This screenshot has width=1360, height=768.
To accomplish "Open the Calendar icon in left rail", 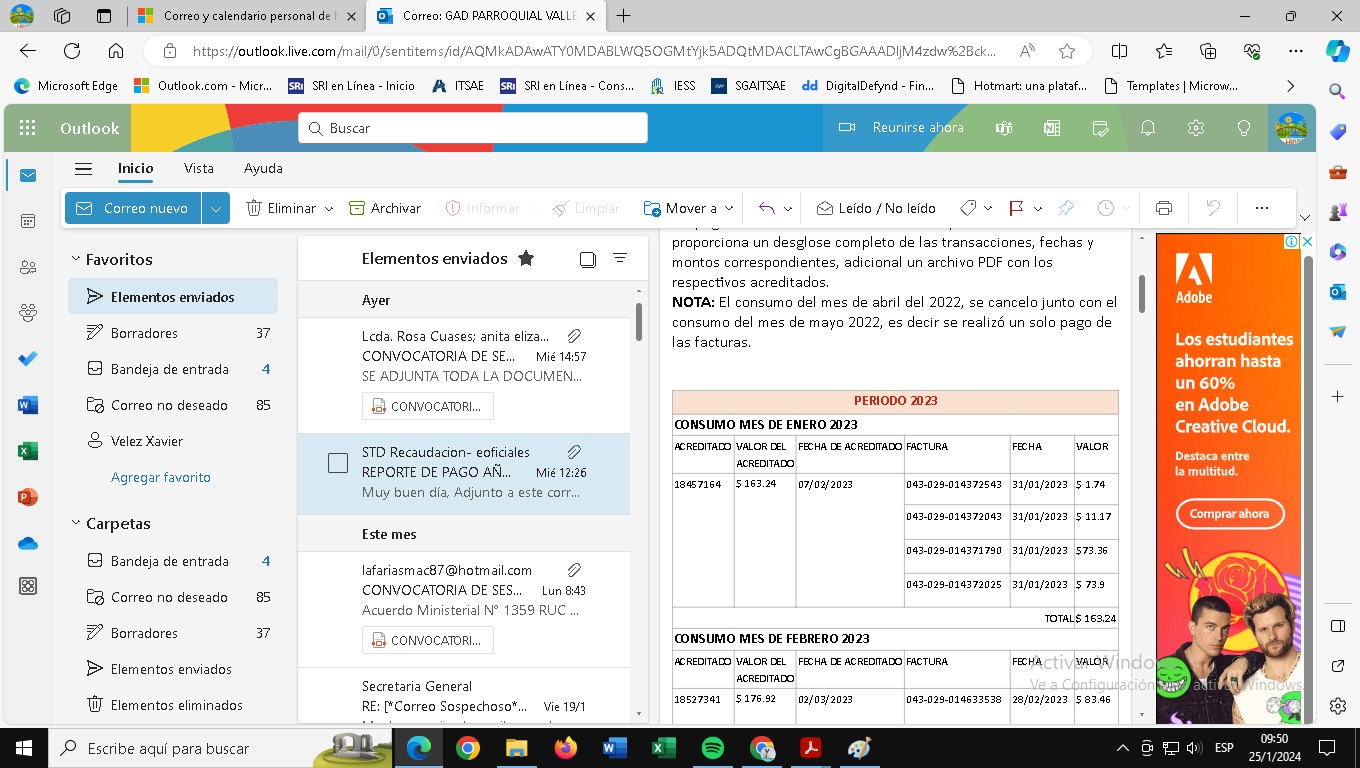I will click(x=28, y=221).
